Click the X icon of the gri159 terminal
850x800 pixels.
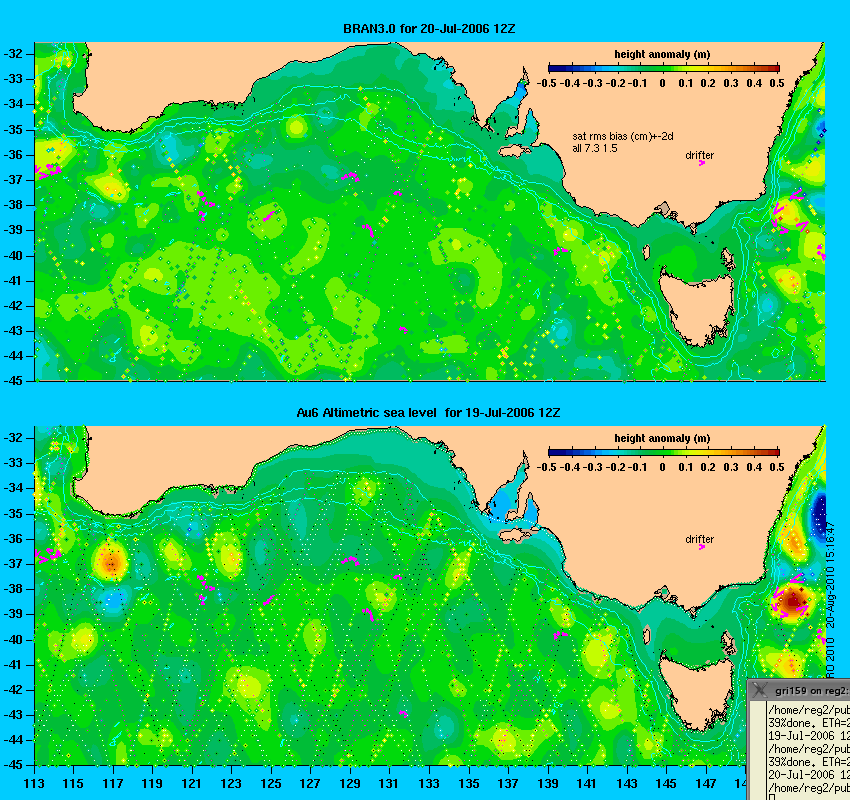[760, 691]
